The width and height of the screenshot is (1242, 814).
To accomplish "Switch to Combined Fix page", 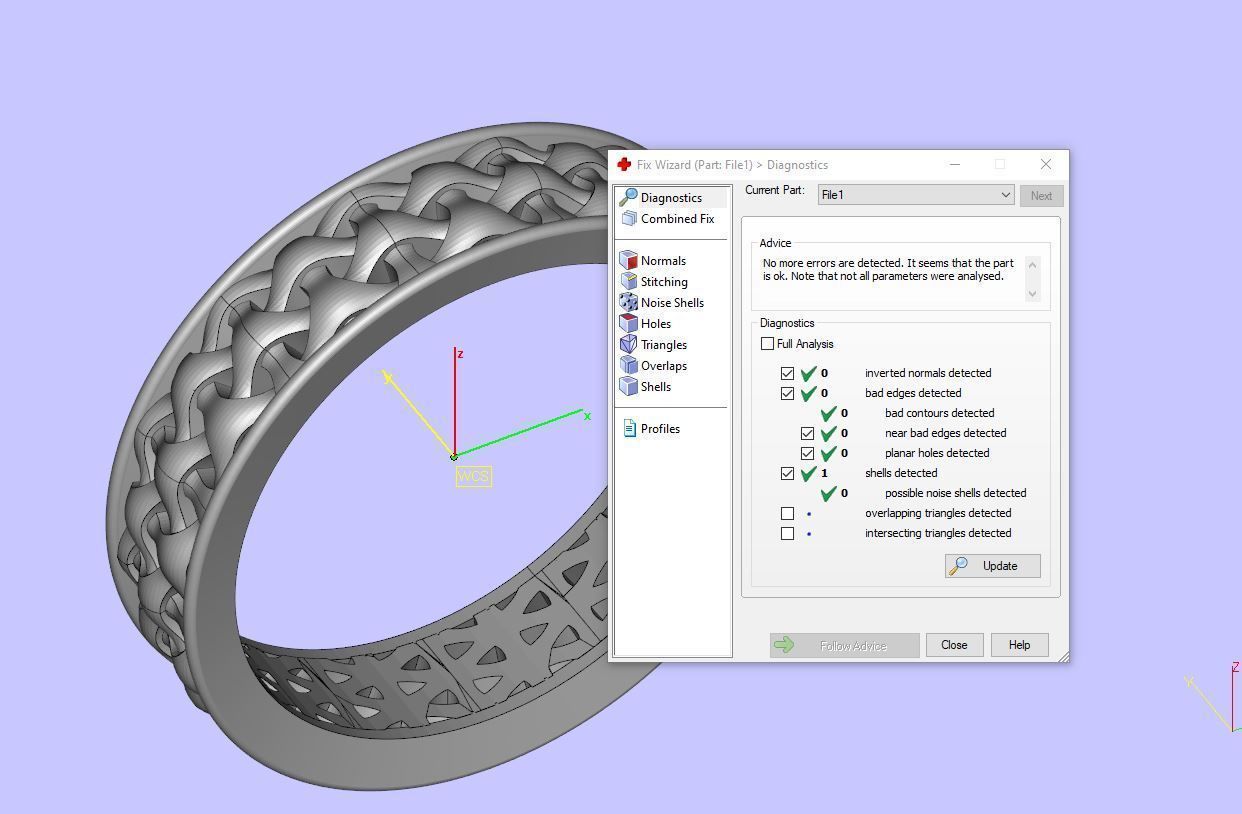I will point(677,219).
